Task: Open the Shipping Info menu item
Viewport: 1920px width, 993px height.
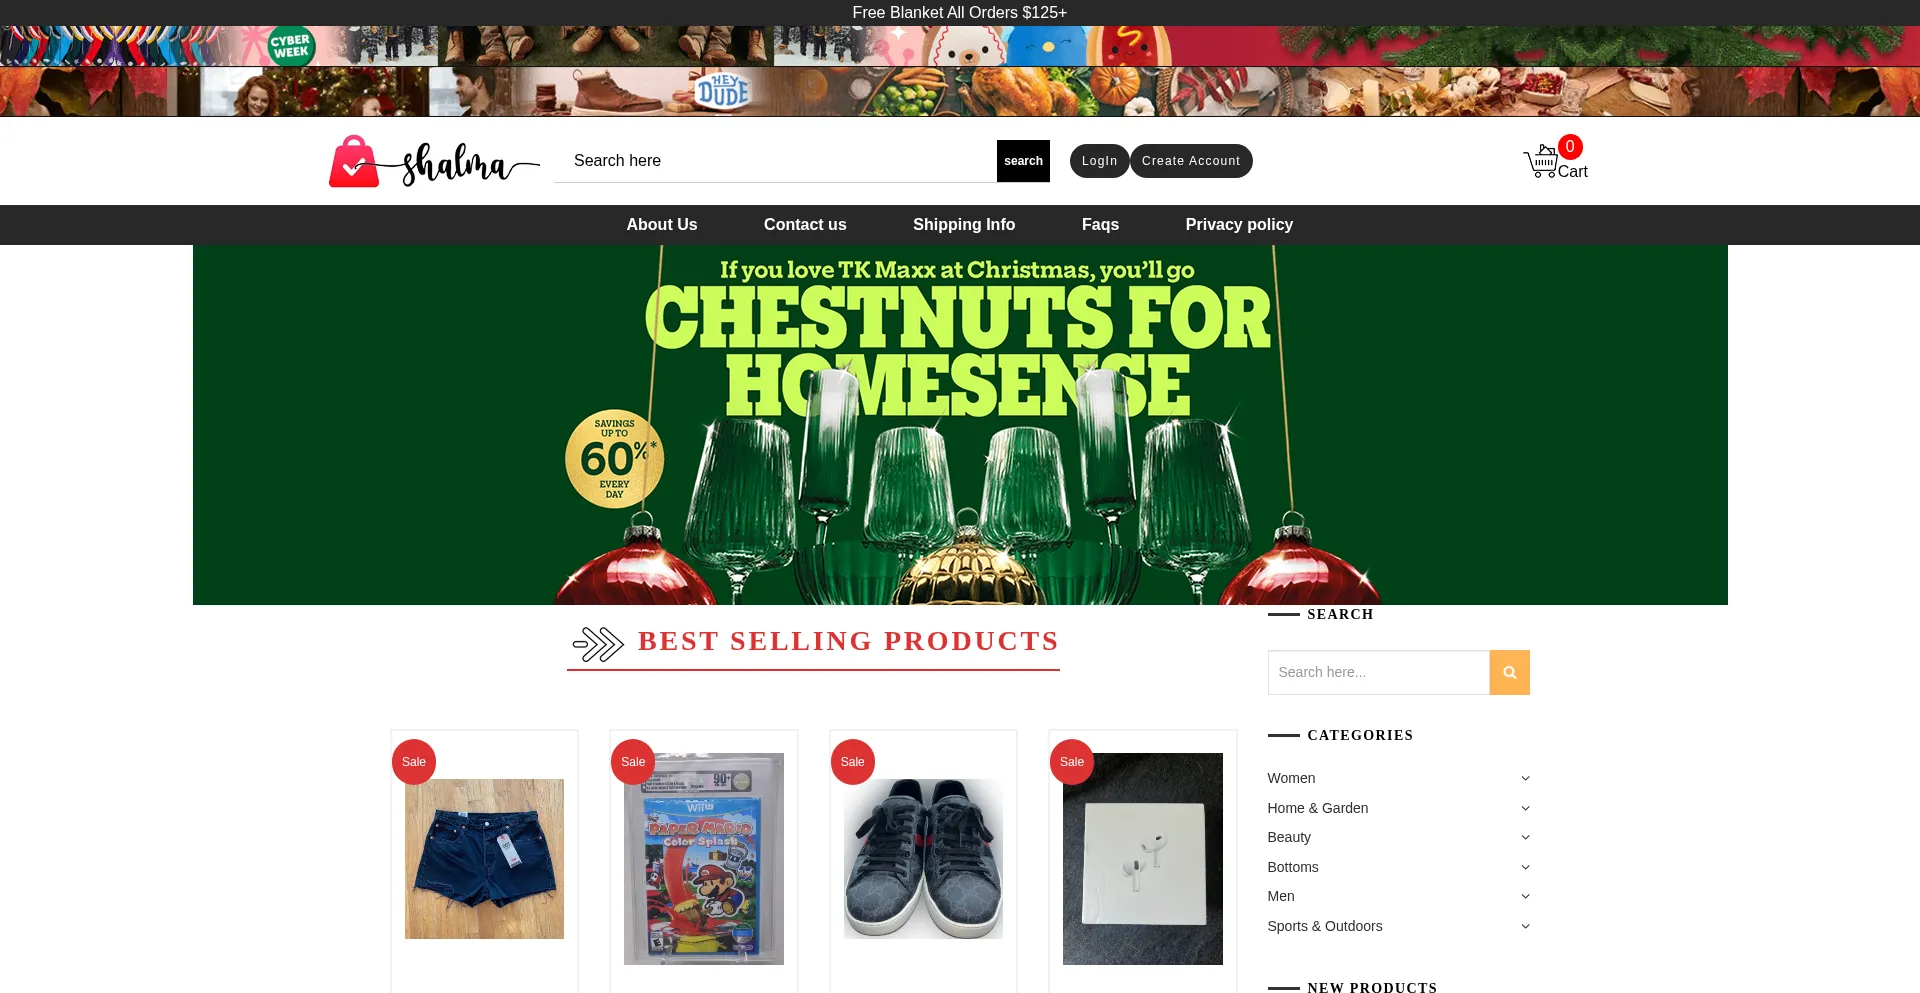Action: pyautogui.click(x=964, y=225)
